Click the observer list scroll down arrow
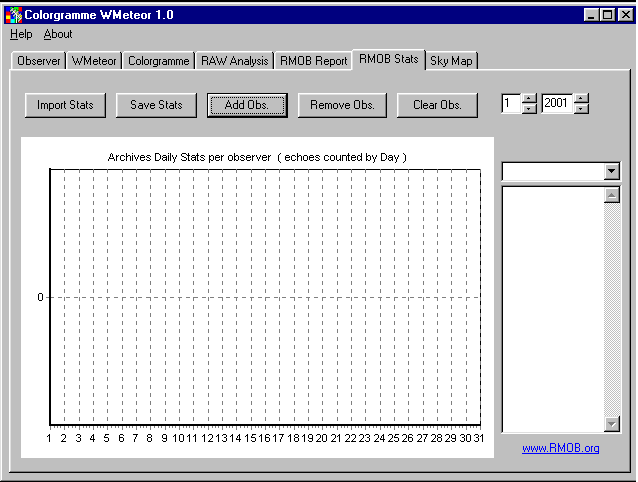 612,424
